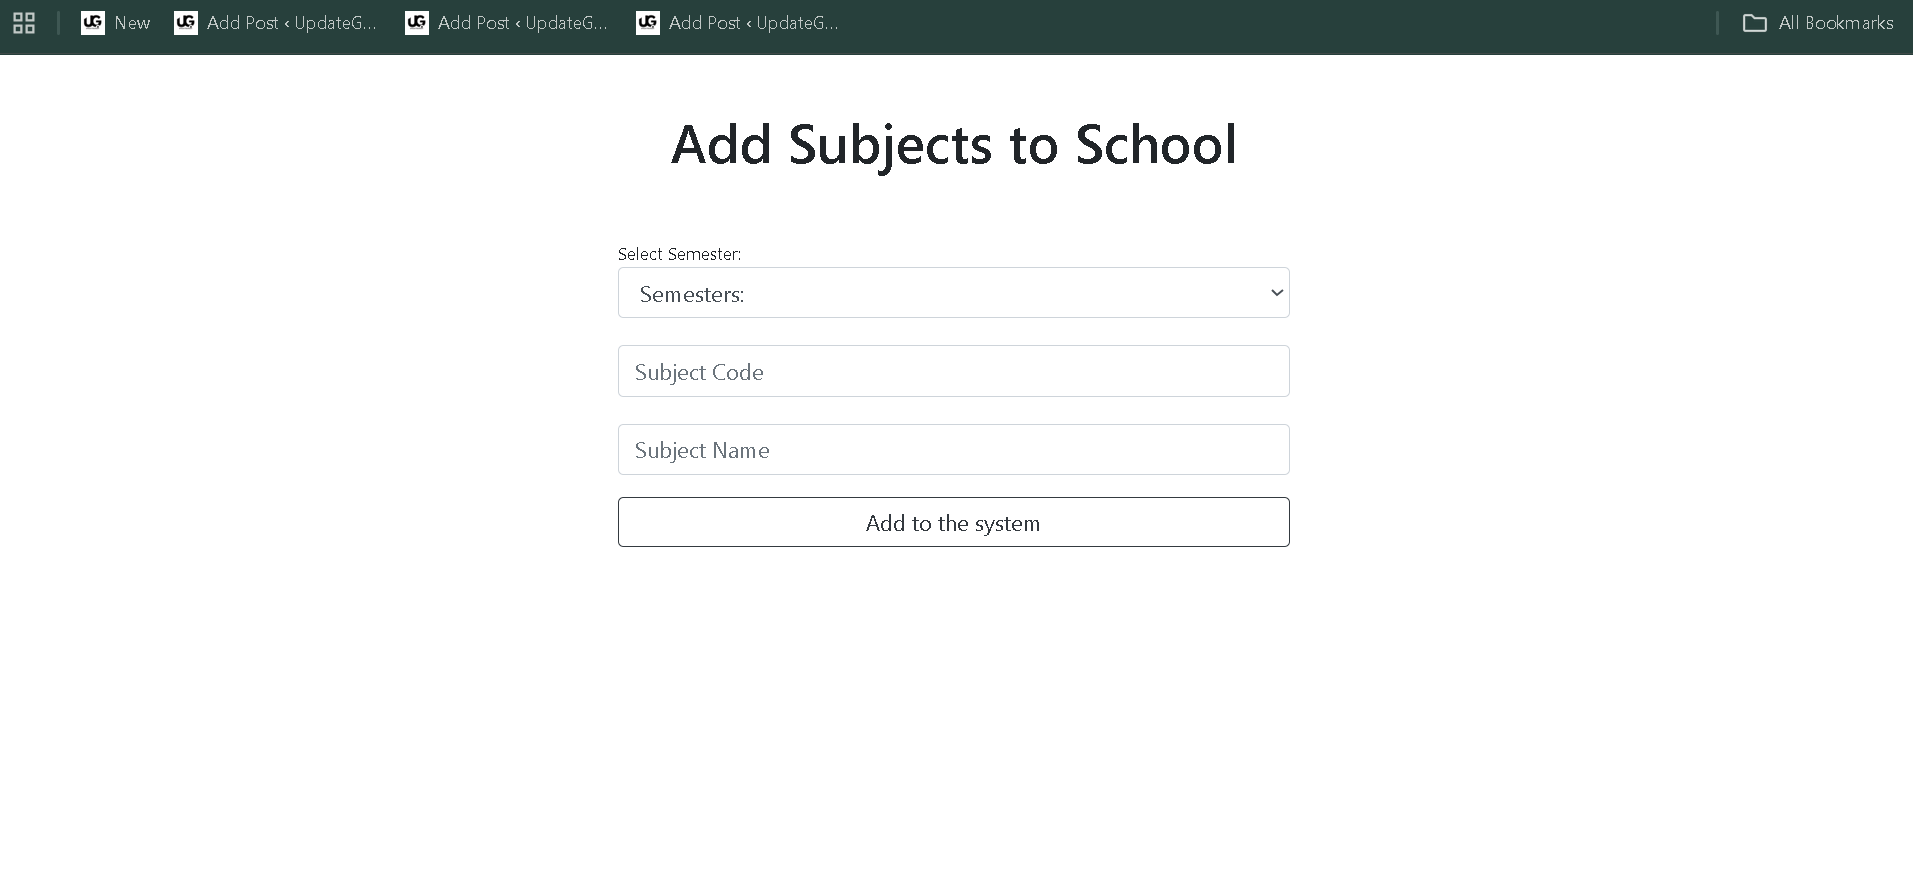1913x879 pixels.
Task: Click the first Add Post bookmark favicon
Action: [186, 23]
